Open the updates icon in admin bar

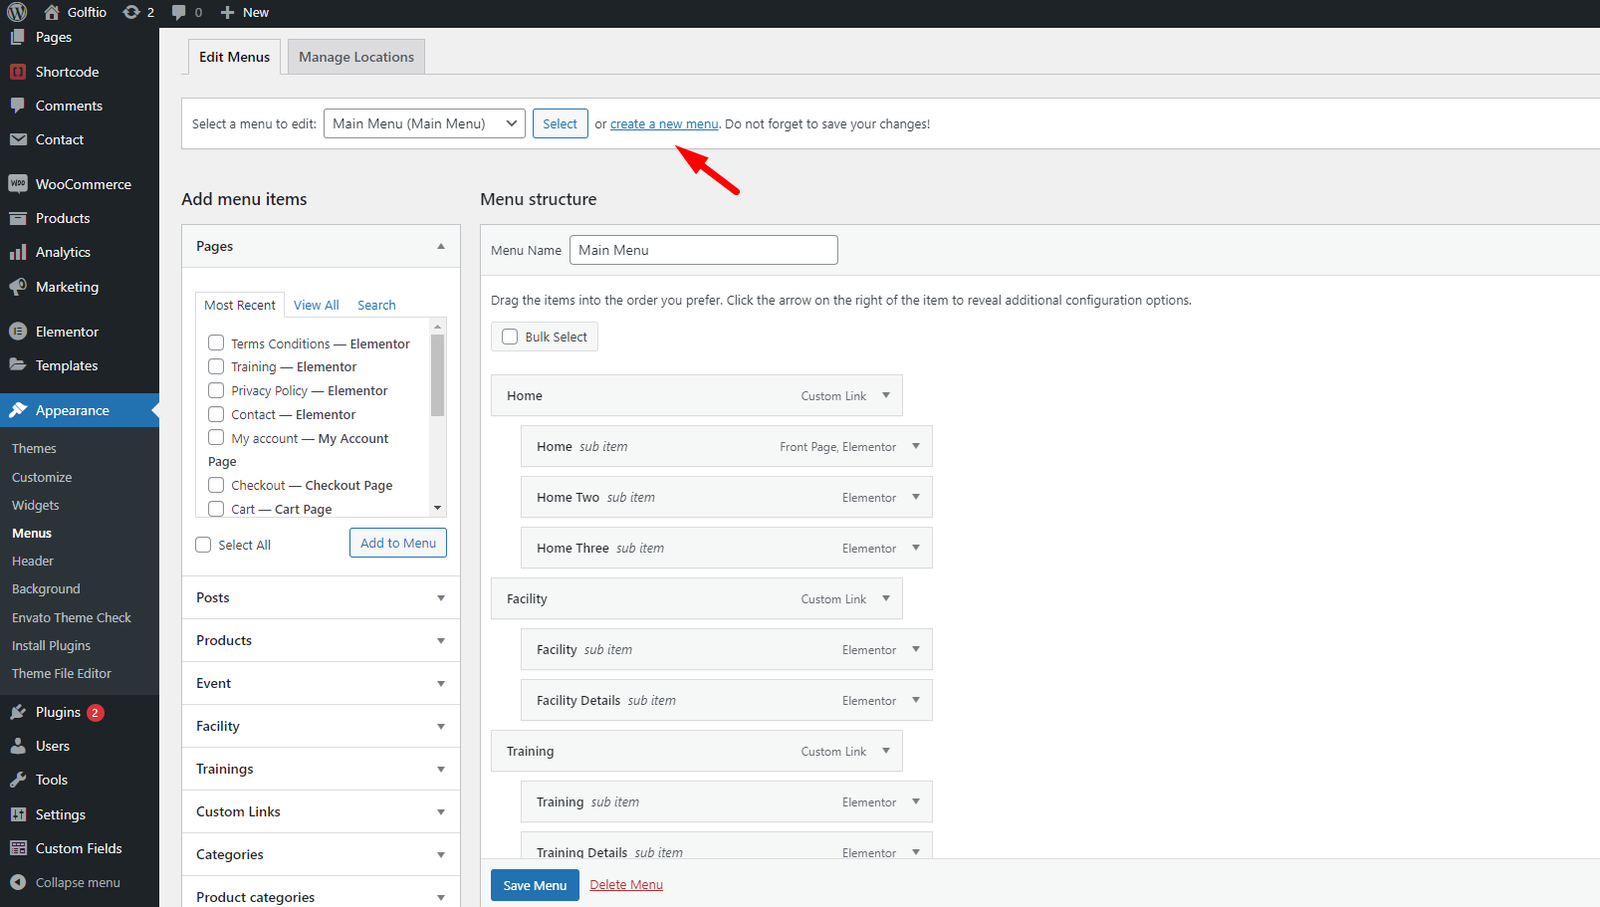[131, 12]
